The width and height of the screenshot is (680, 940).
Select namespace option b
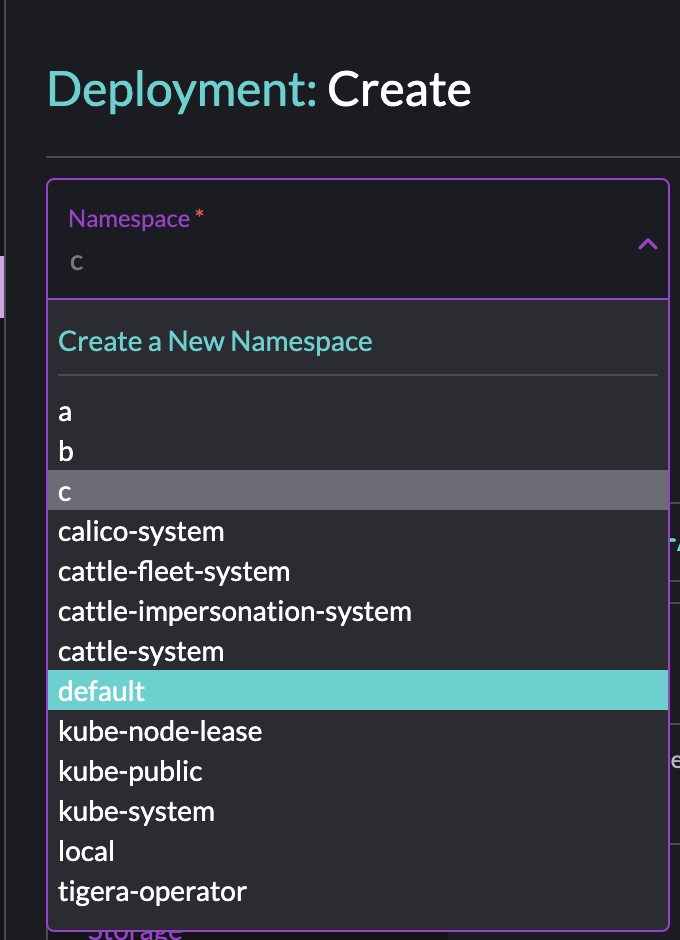coord(66,451)
